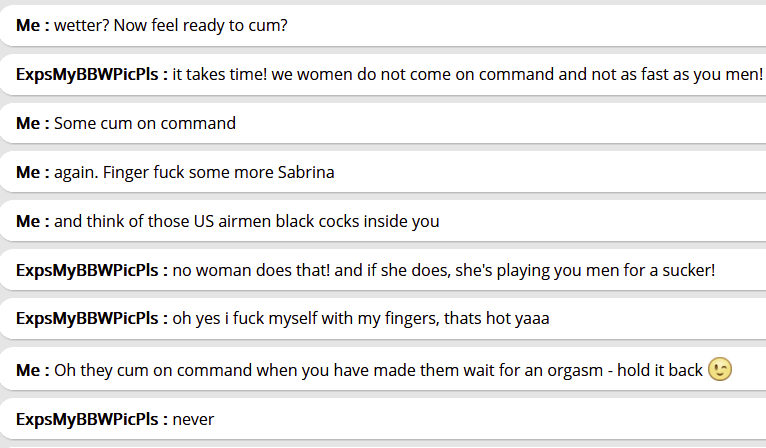Select the "never" message bubble

pyautogui.click(x=194, y=419)
